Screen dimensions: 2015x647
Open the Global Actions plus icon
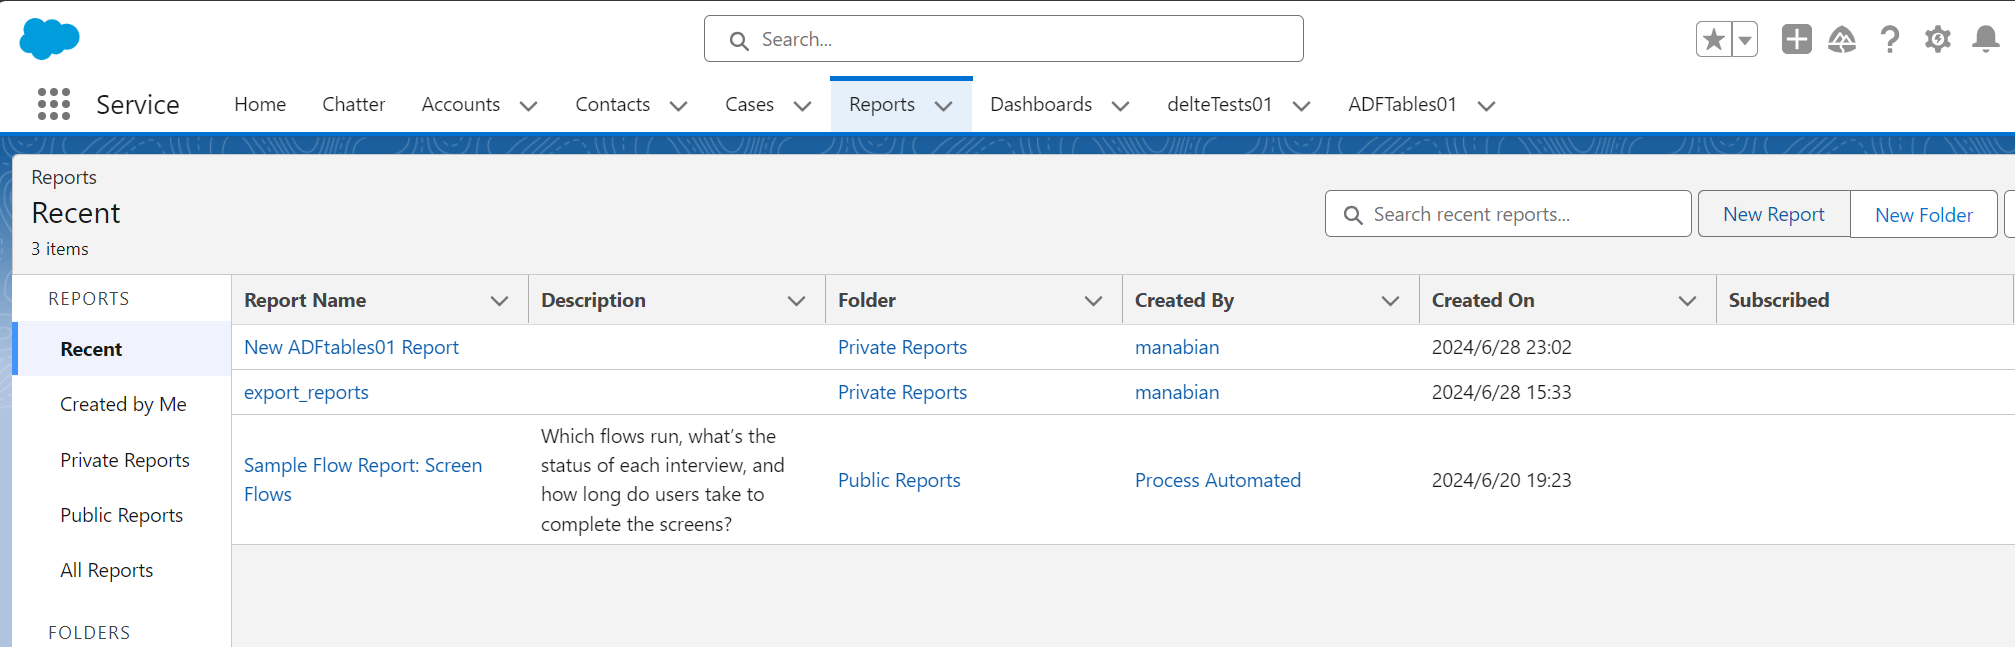[x=1797, y=39]
